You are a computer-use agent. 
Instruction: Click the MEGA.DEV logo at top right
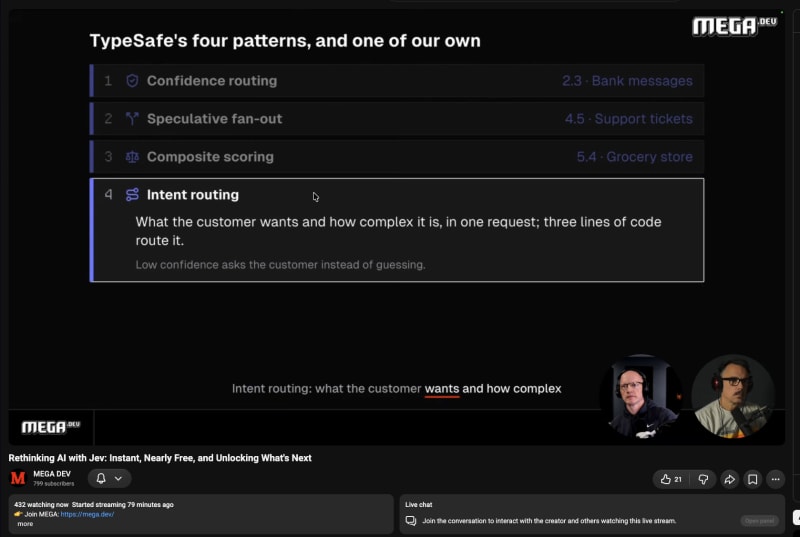point(734,26)
